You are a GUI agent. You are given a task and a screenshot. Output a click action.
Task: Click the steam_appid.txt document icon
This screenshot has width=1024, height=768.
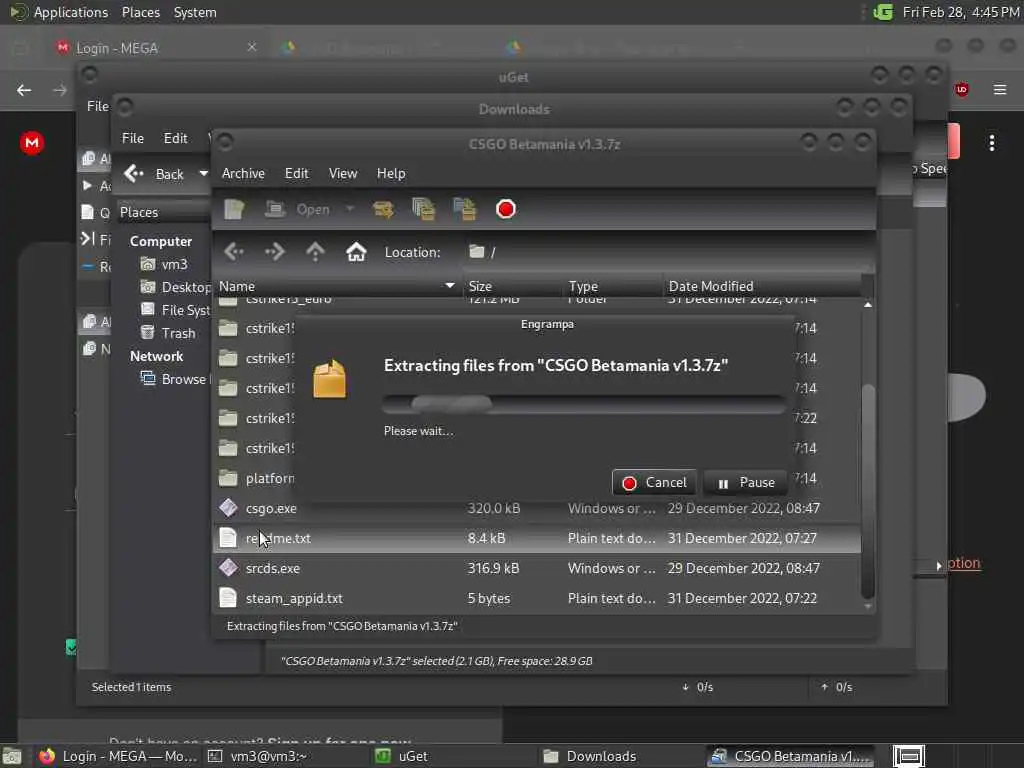pos(228,598)
